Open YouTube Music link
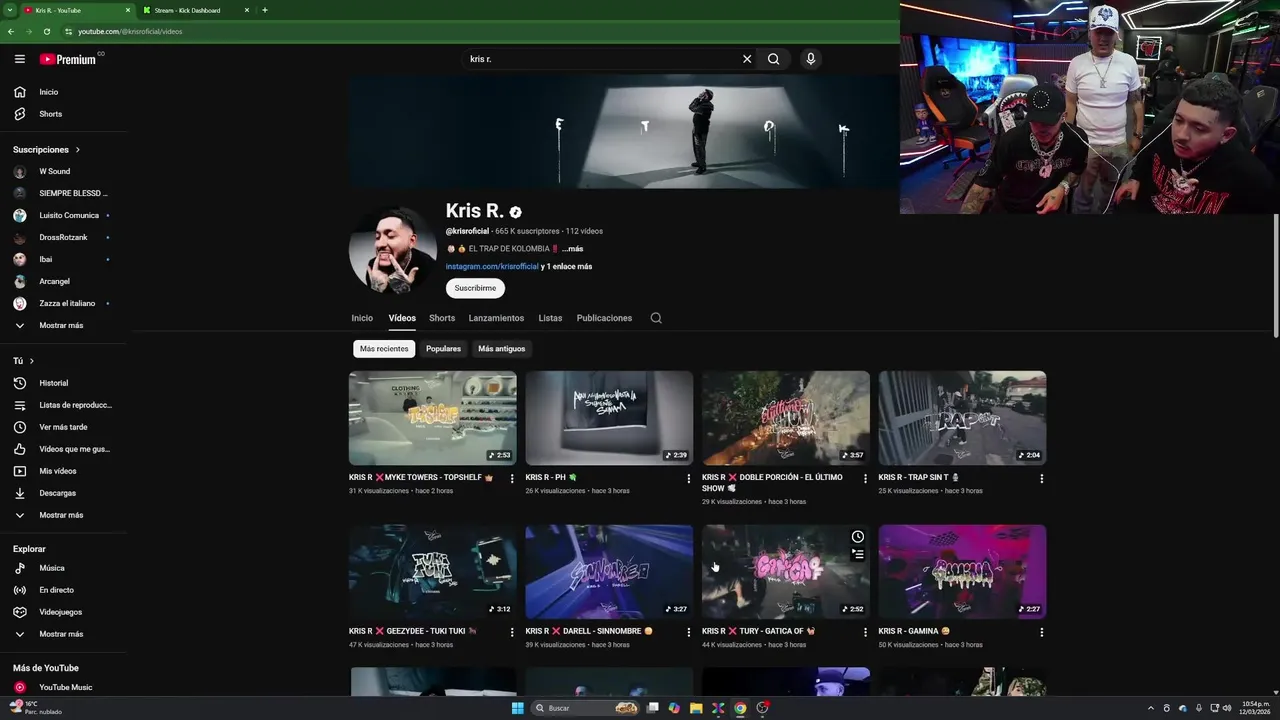The height and width of the screenshot is (720, 1280). point(64,687)
